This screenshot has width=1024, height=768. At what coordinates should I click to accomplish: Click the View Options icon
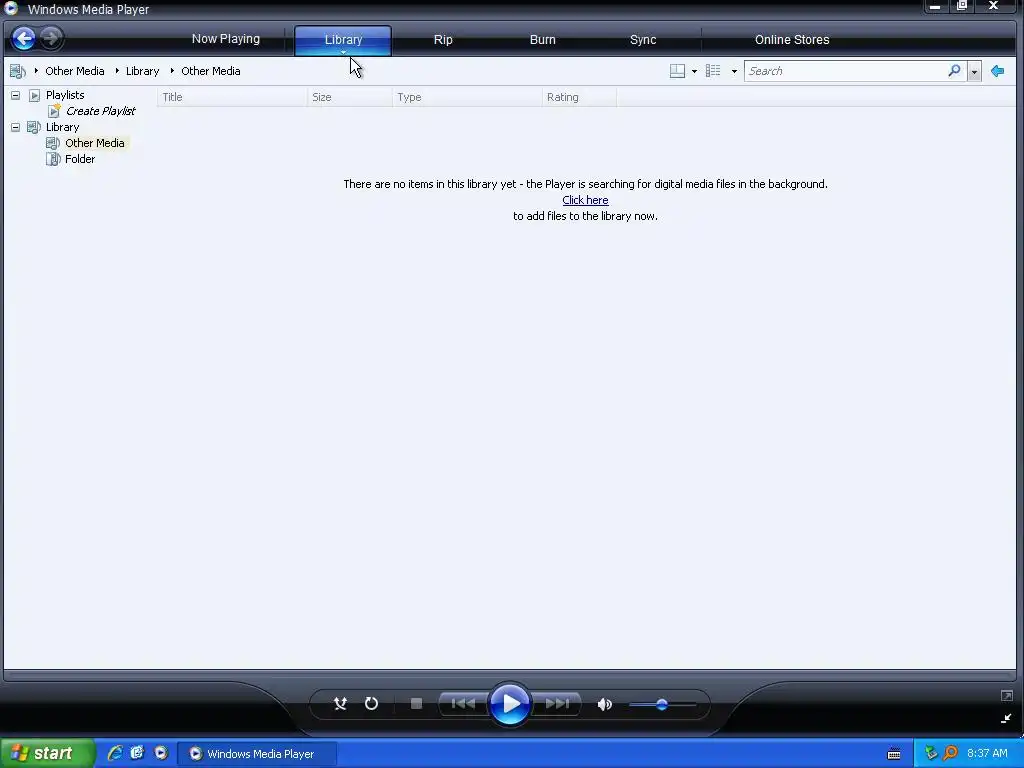click(x=713, y=71)
